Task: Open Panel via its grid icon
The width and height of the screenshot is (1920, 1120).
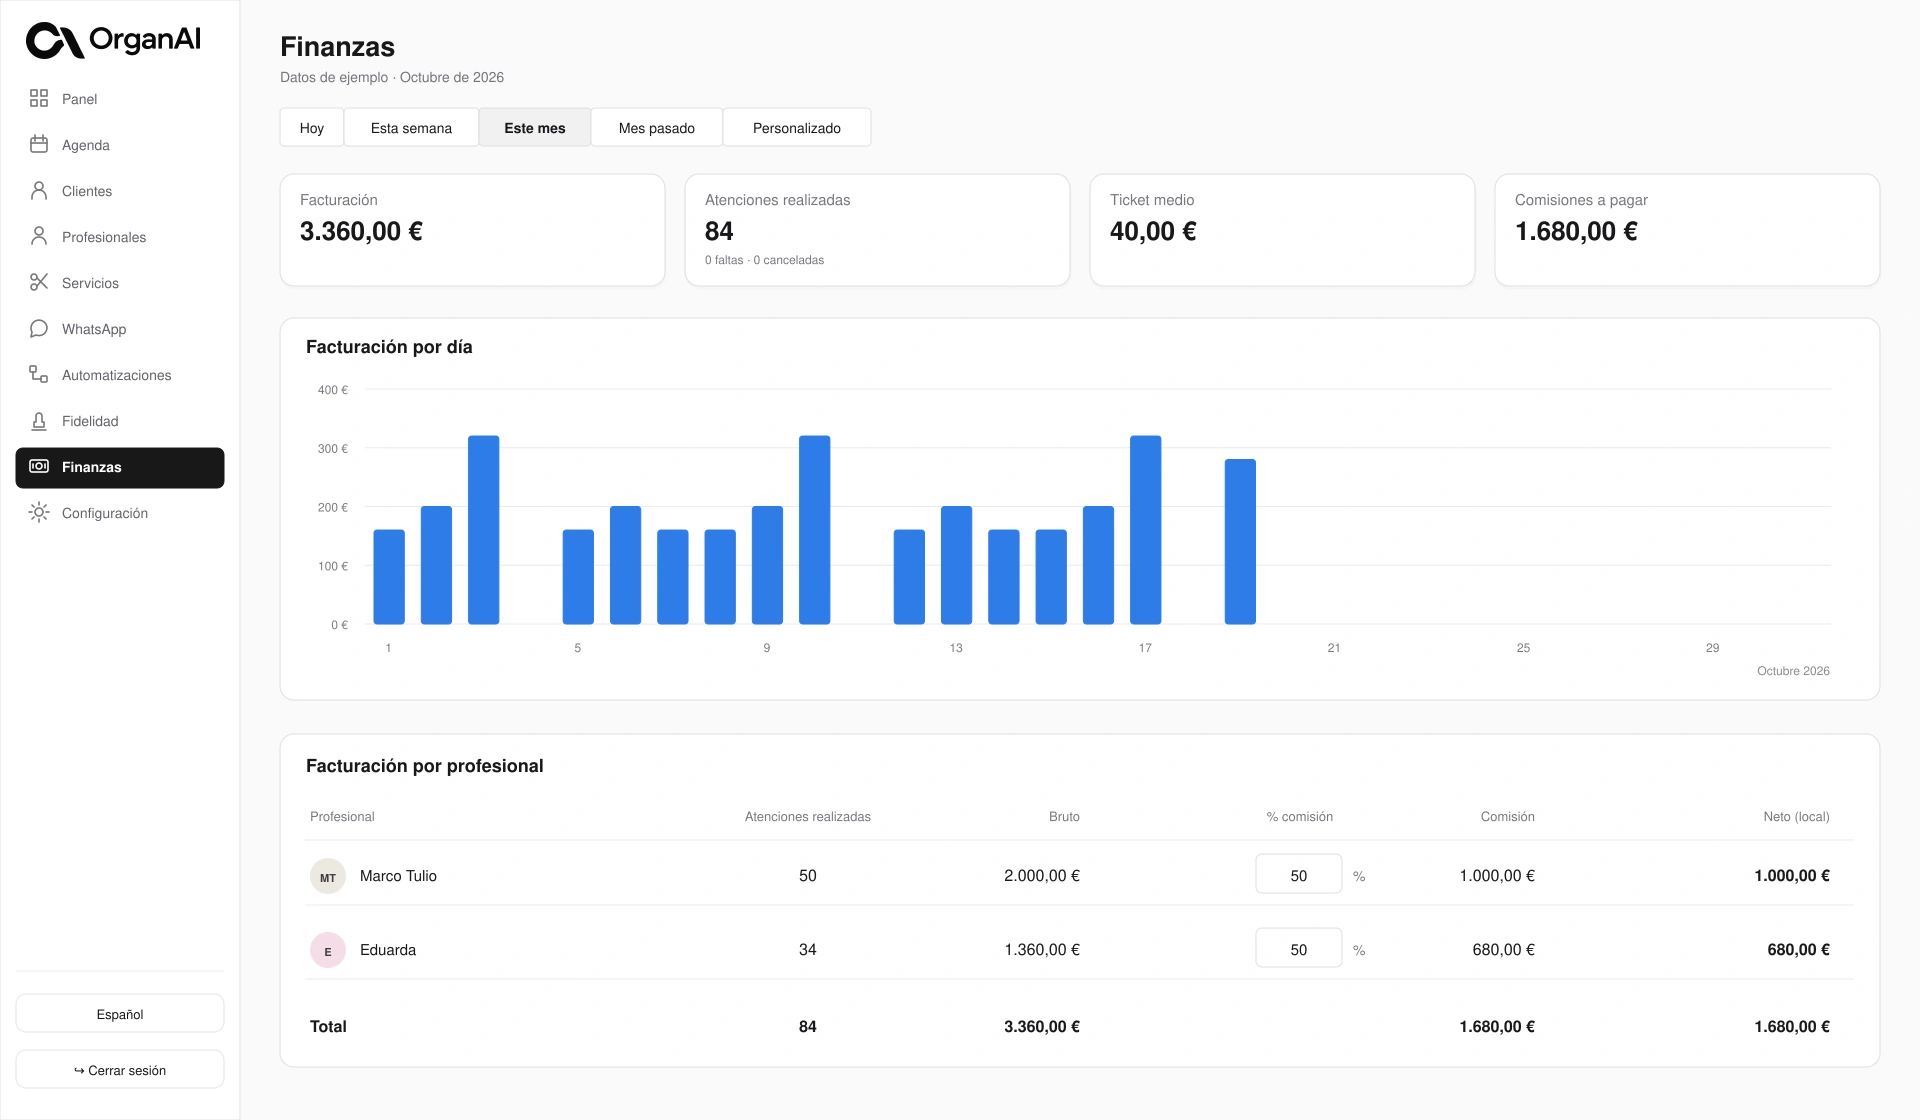Action: [39, 98]
